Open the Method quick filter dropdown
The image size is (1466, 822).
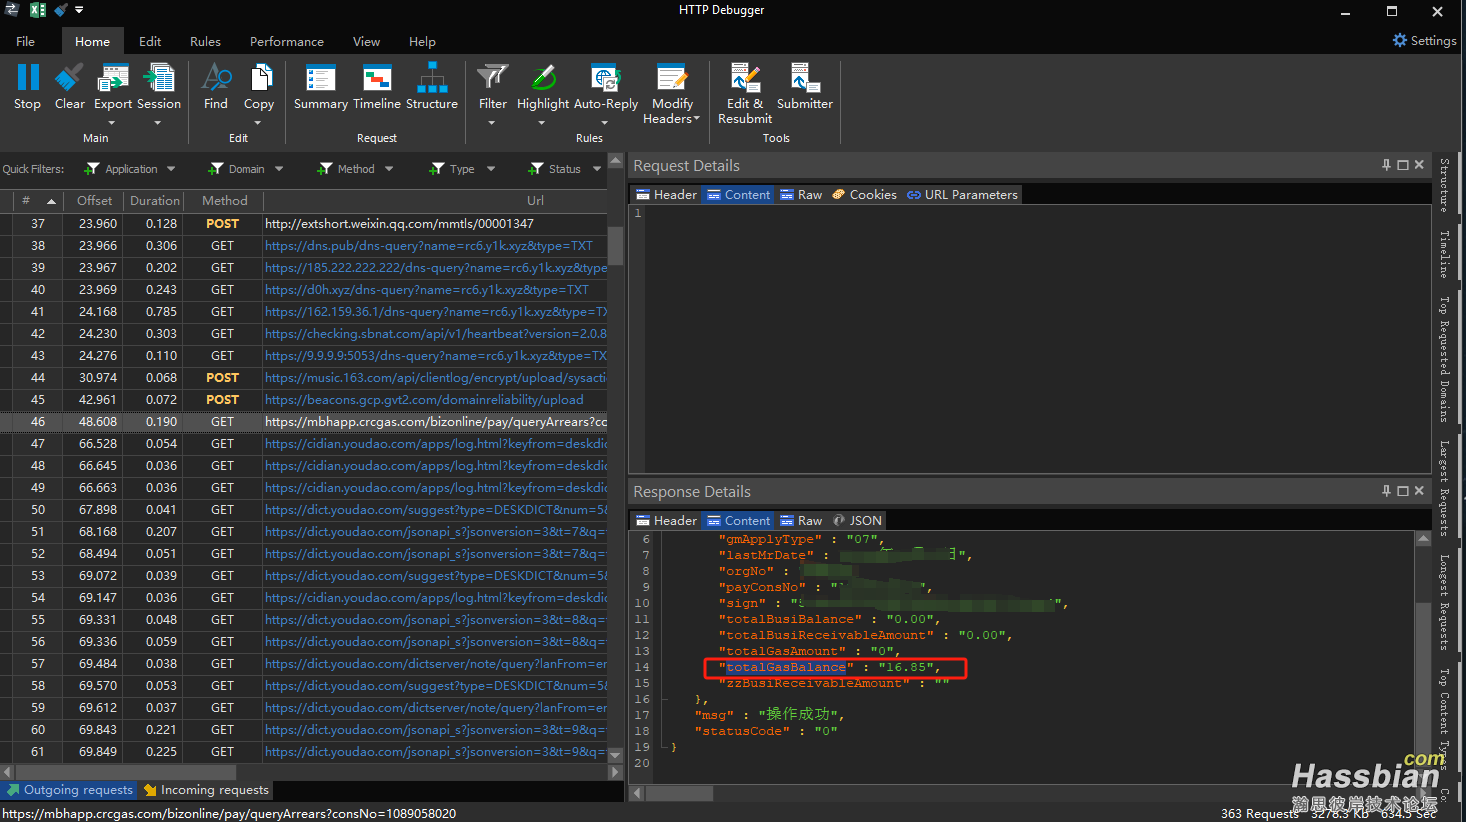389,169
